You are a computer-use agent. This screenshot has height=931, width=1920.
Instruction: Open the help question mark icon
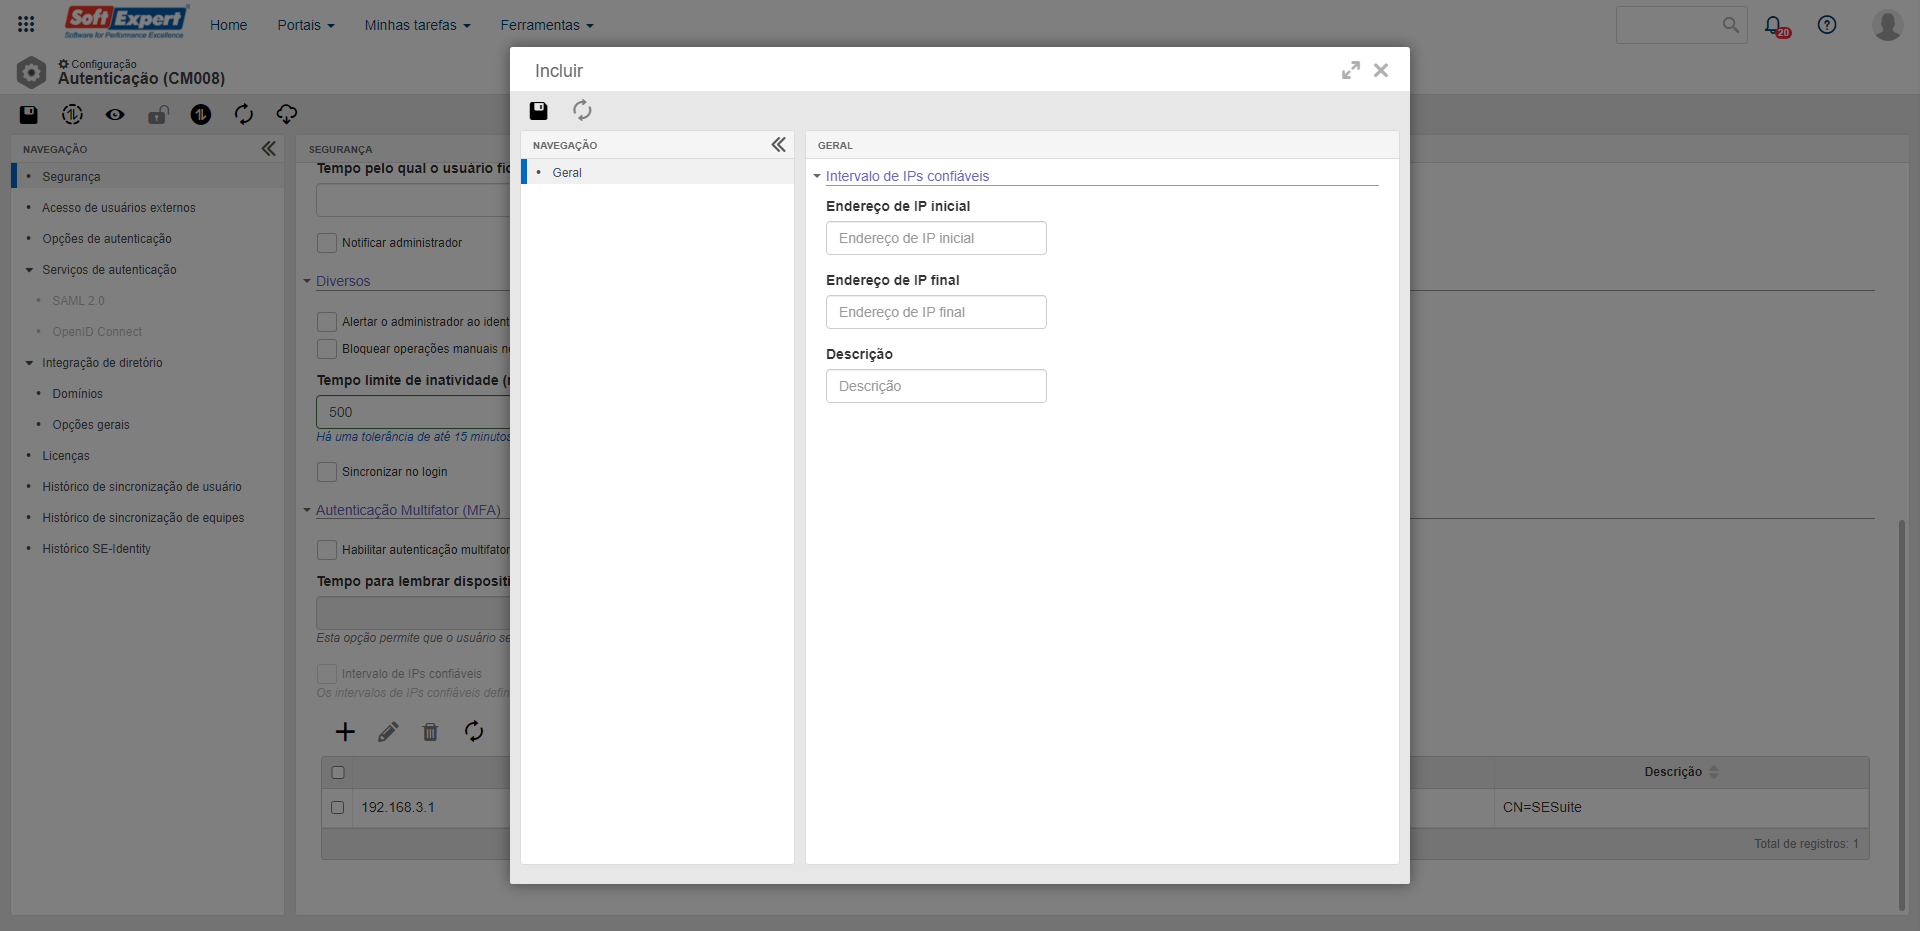point(1827,25)
